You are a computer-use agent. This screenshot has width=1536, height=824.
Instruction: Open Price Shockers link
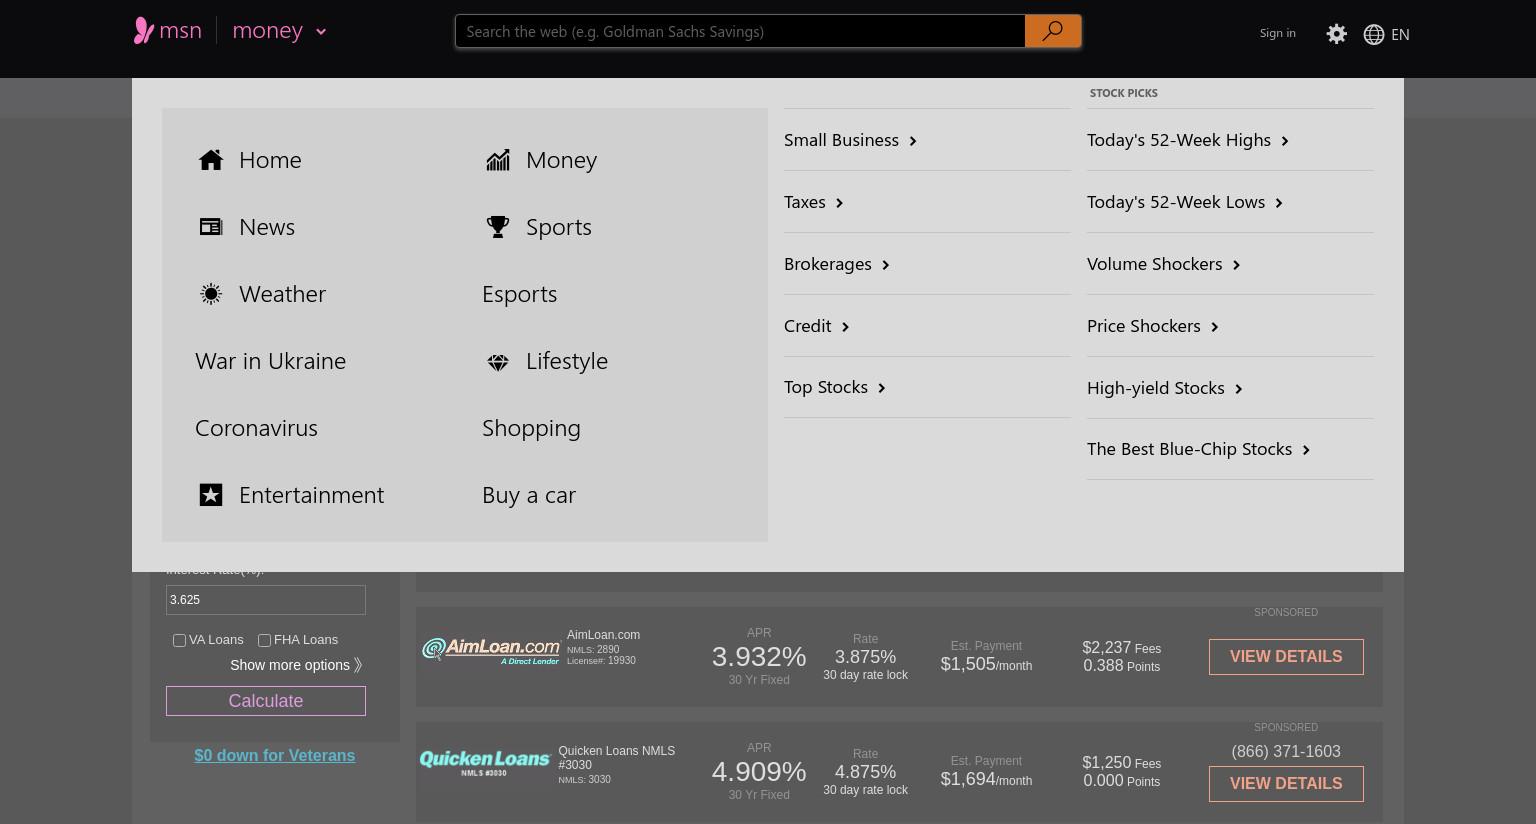1144,326
